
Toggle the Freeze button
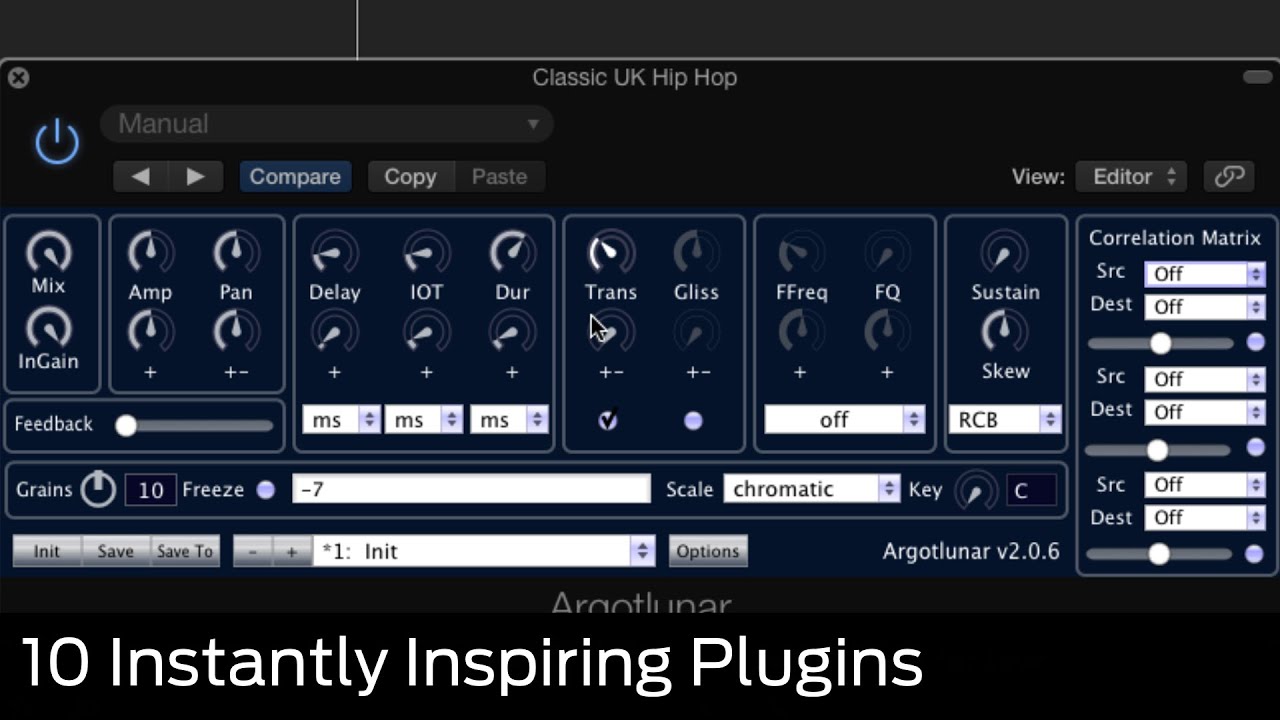click(266, 490)
